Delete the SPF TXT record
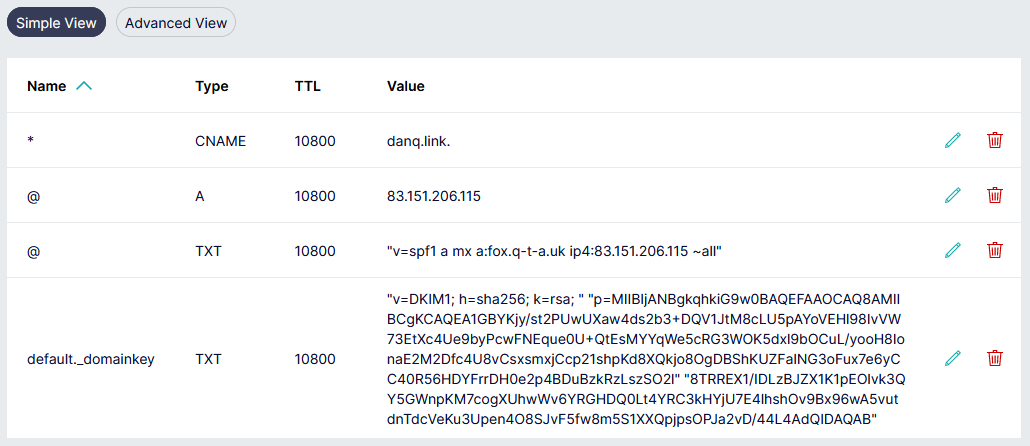 tap(994, 251)
